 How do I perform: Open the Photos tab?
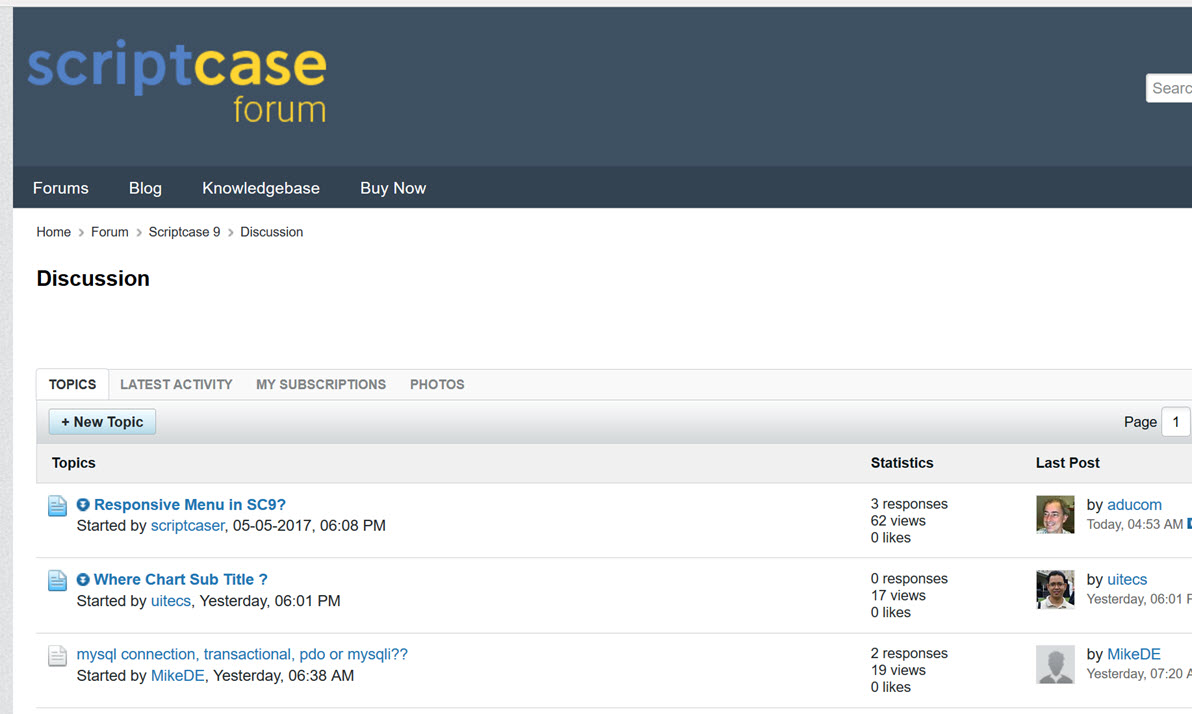click(x=437, y=385)
